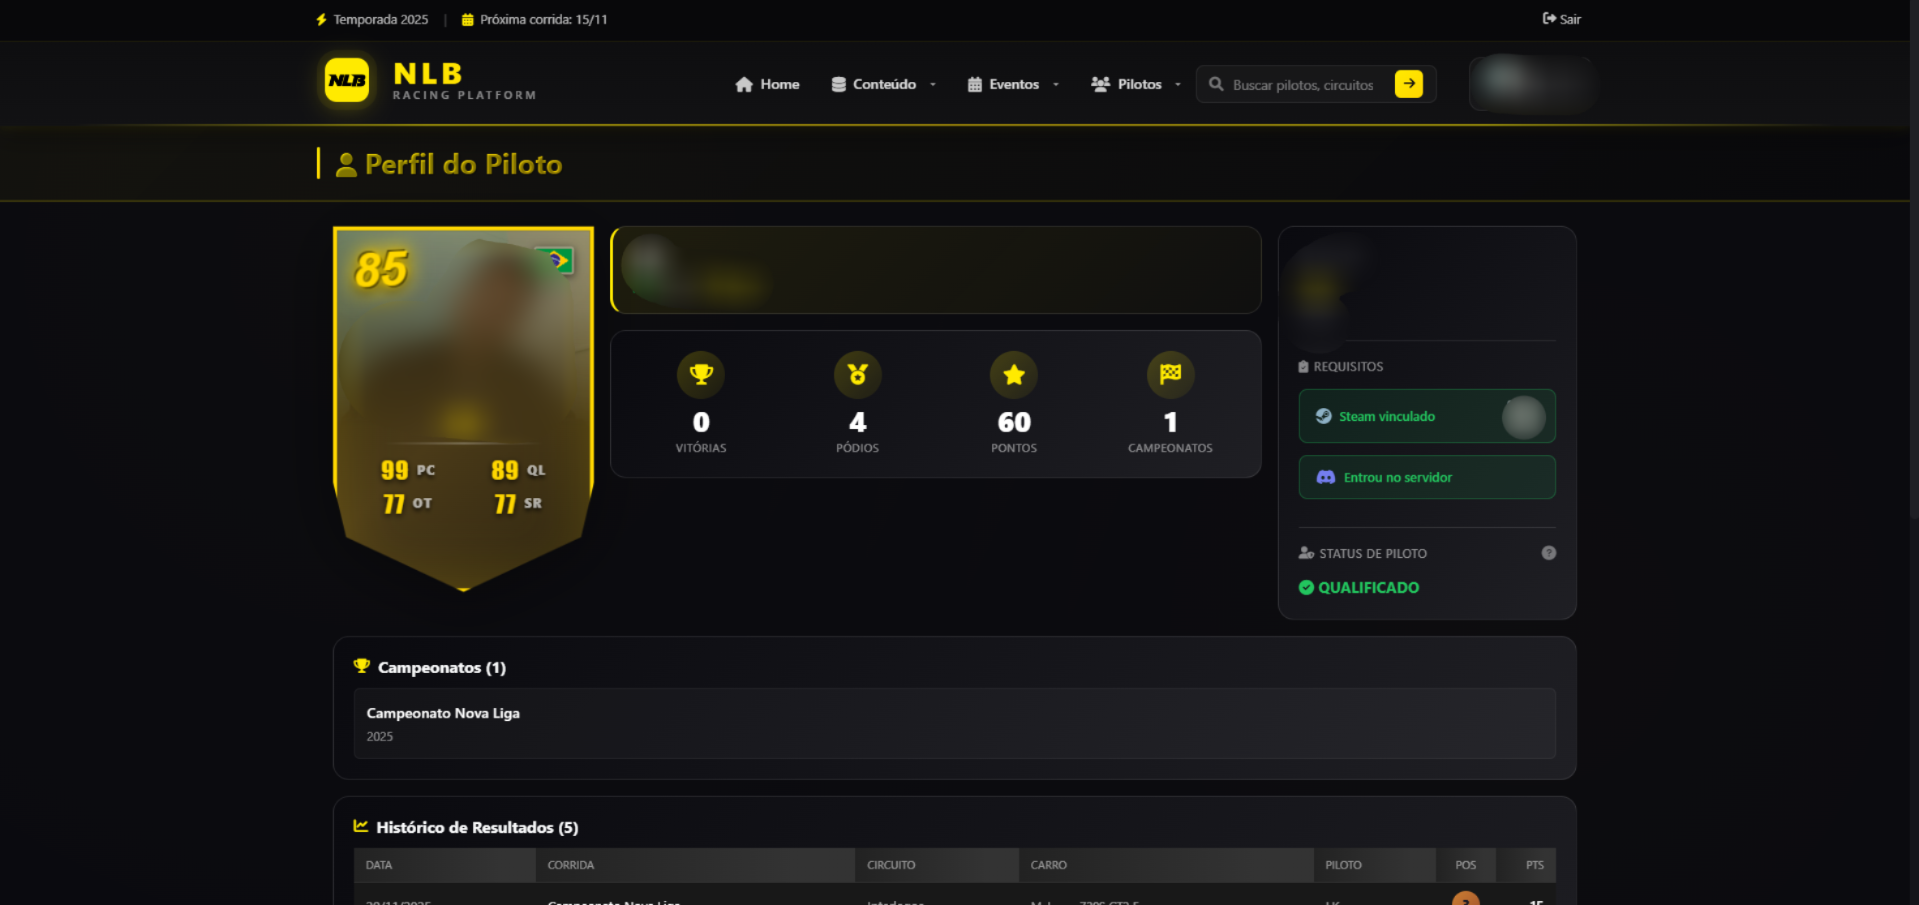Expand the Conteúdo dropdown menu
Viewport: 1919px width, 905px height.
[x=883, y=84]
